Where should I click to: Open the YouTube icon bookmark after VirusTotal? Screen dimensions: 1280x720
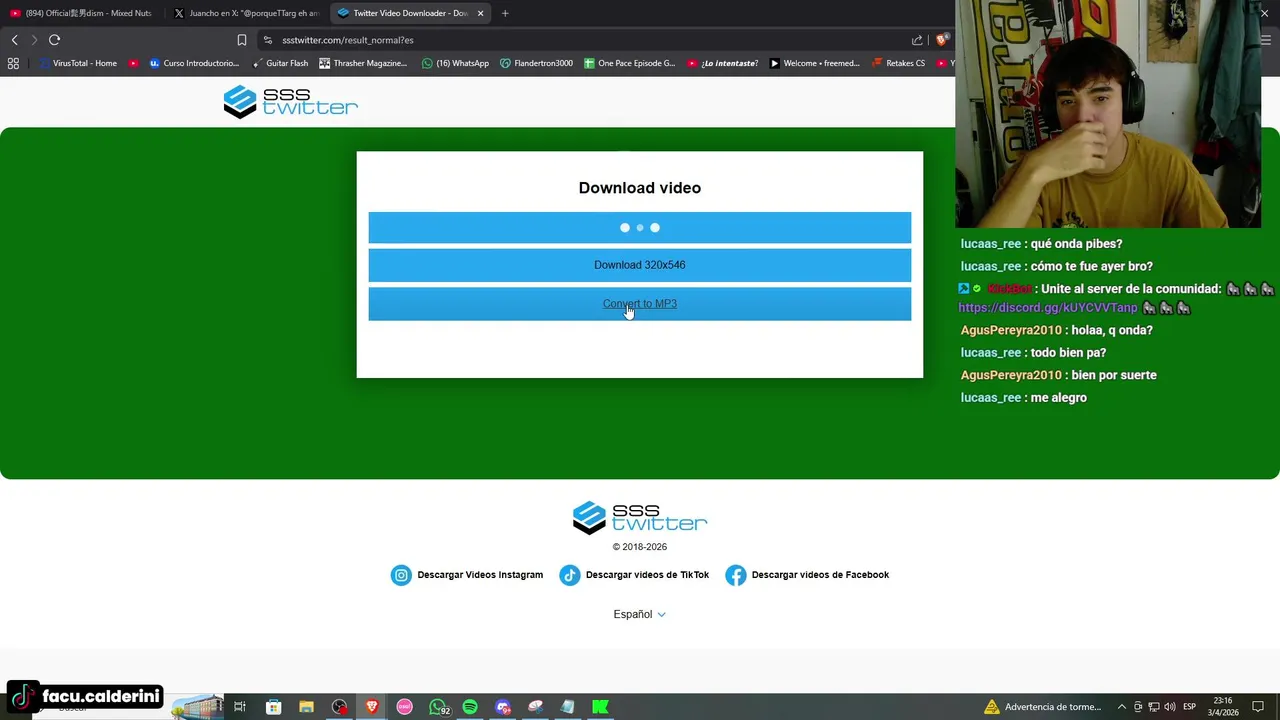(133, 63)
